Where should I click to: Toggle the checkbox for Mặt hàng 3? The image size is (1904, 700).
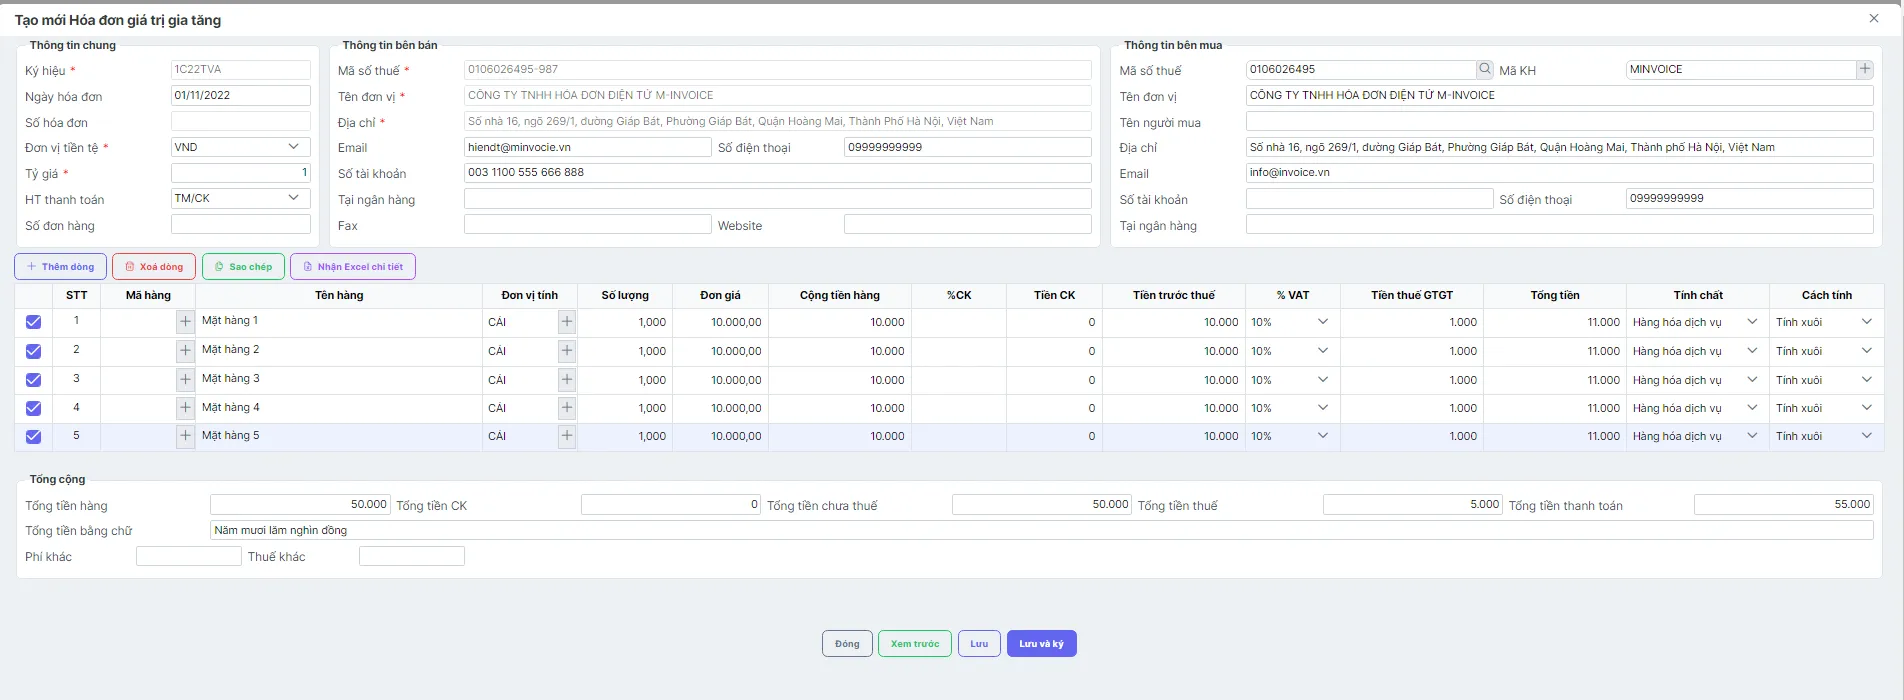33,380
